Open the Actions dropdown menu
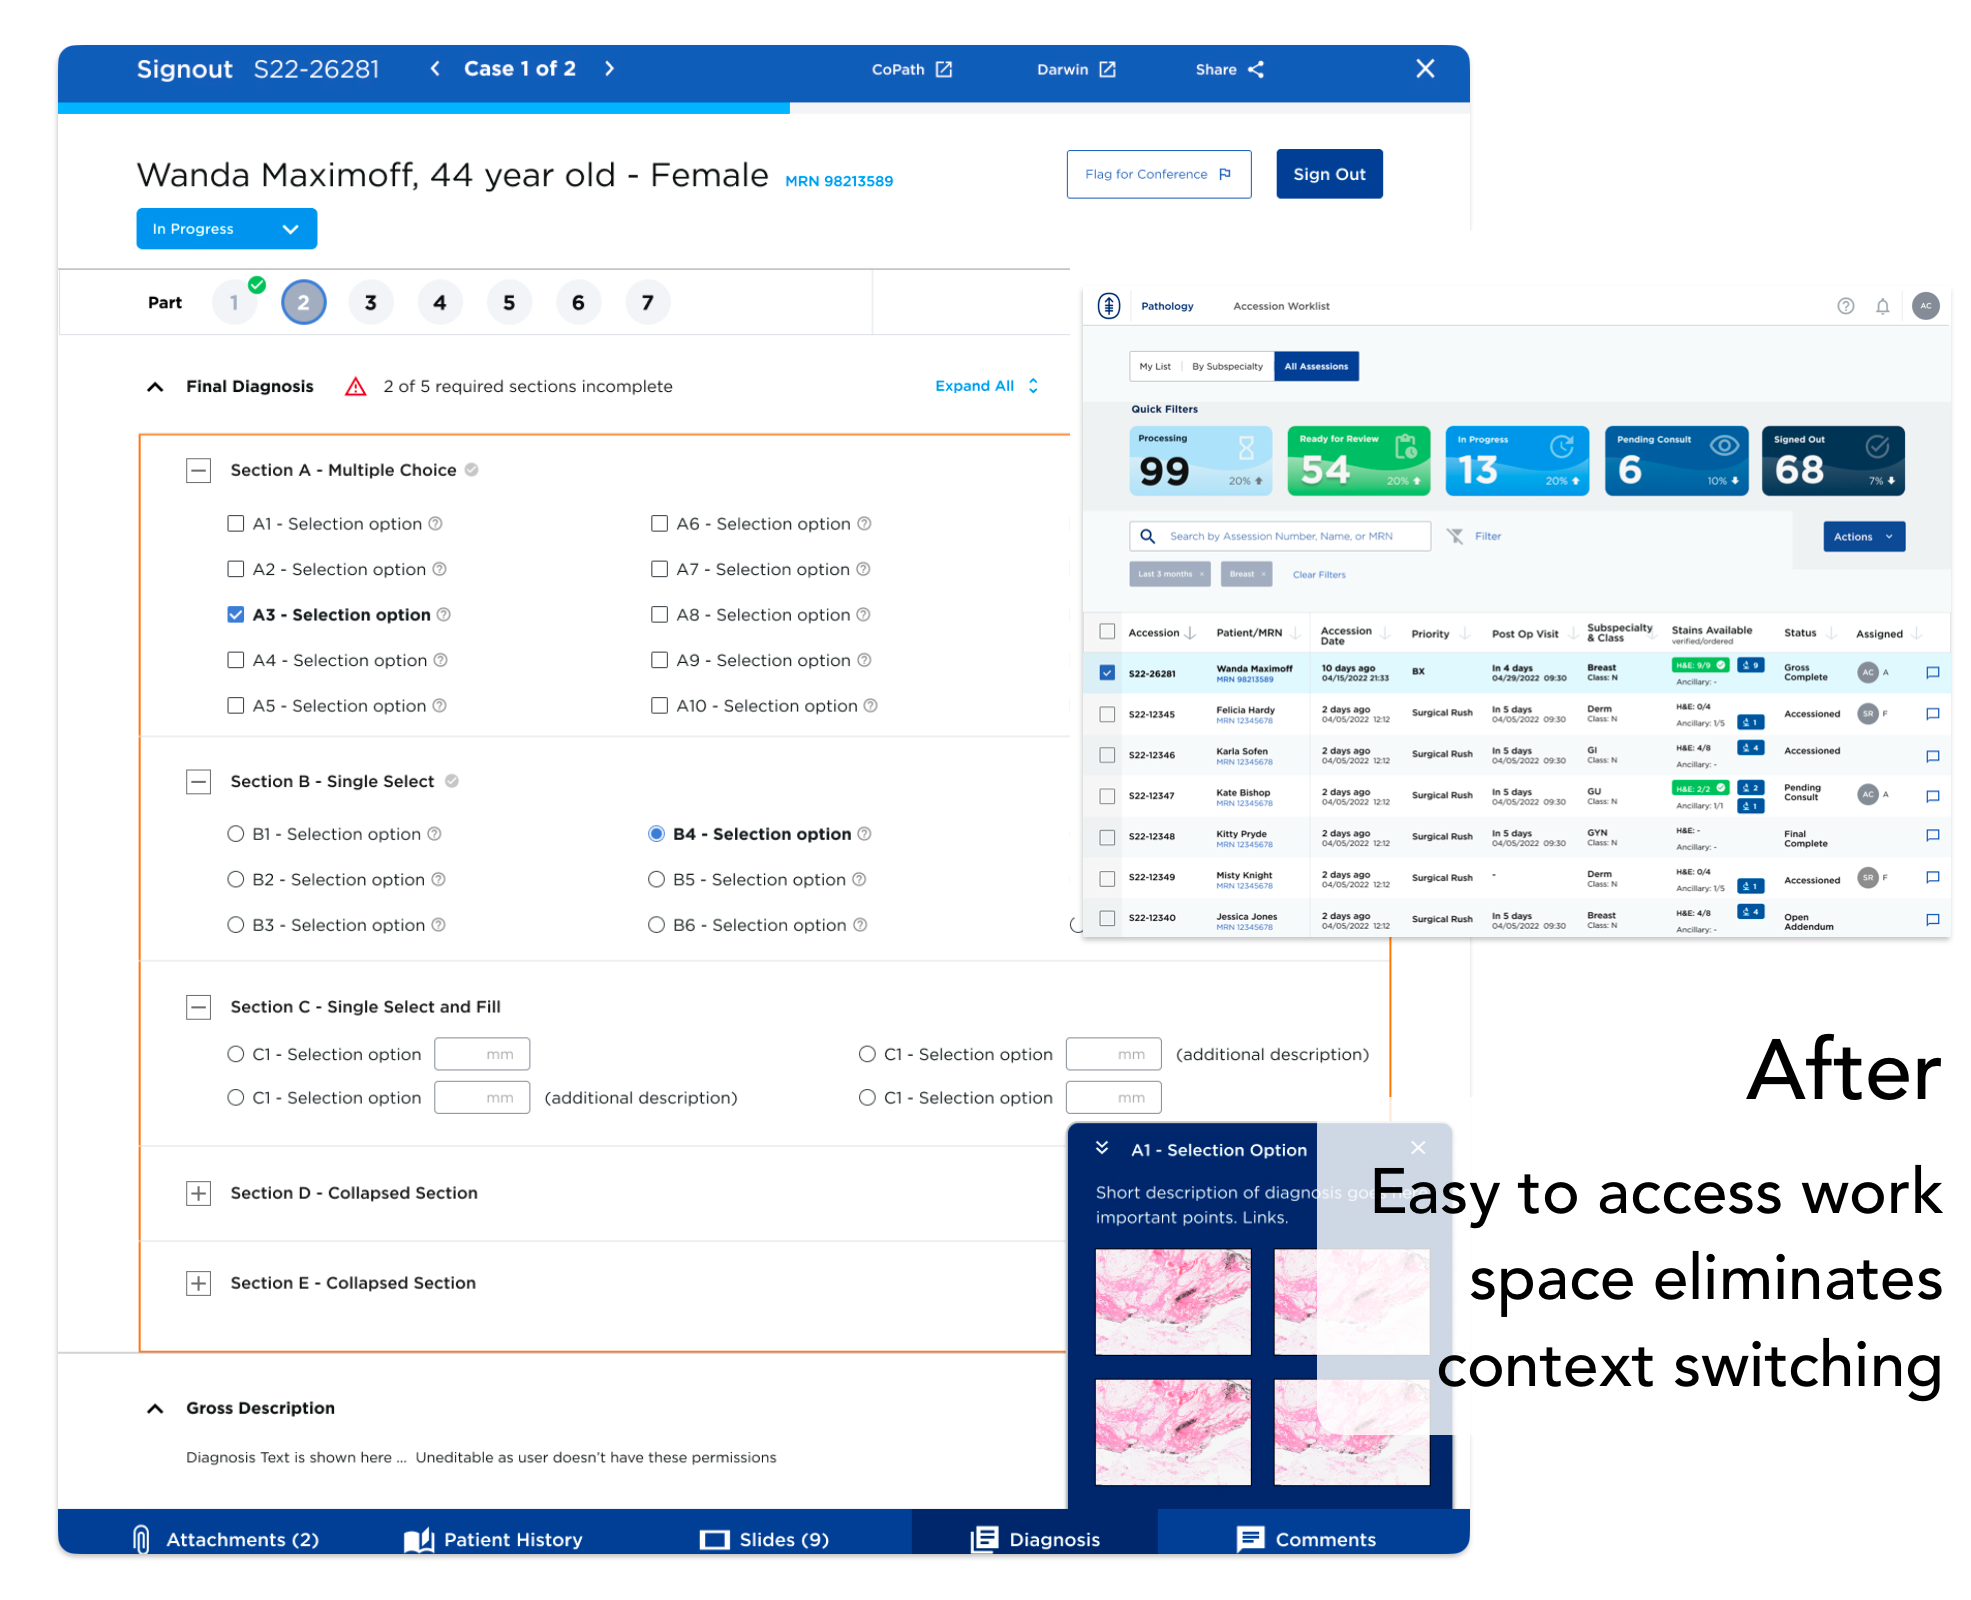The height and width of the screenshot is (1600, 1971). [x=1862, y=536]
